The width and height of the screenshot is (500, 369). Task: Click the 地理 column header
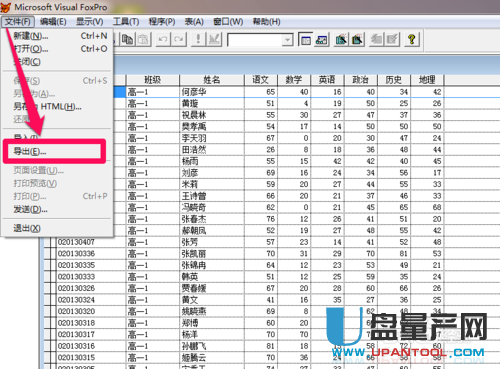point(427,80)
